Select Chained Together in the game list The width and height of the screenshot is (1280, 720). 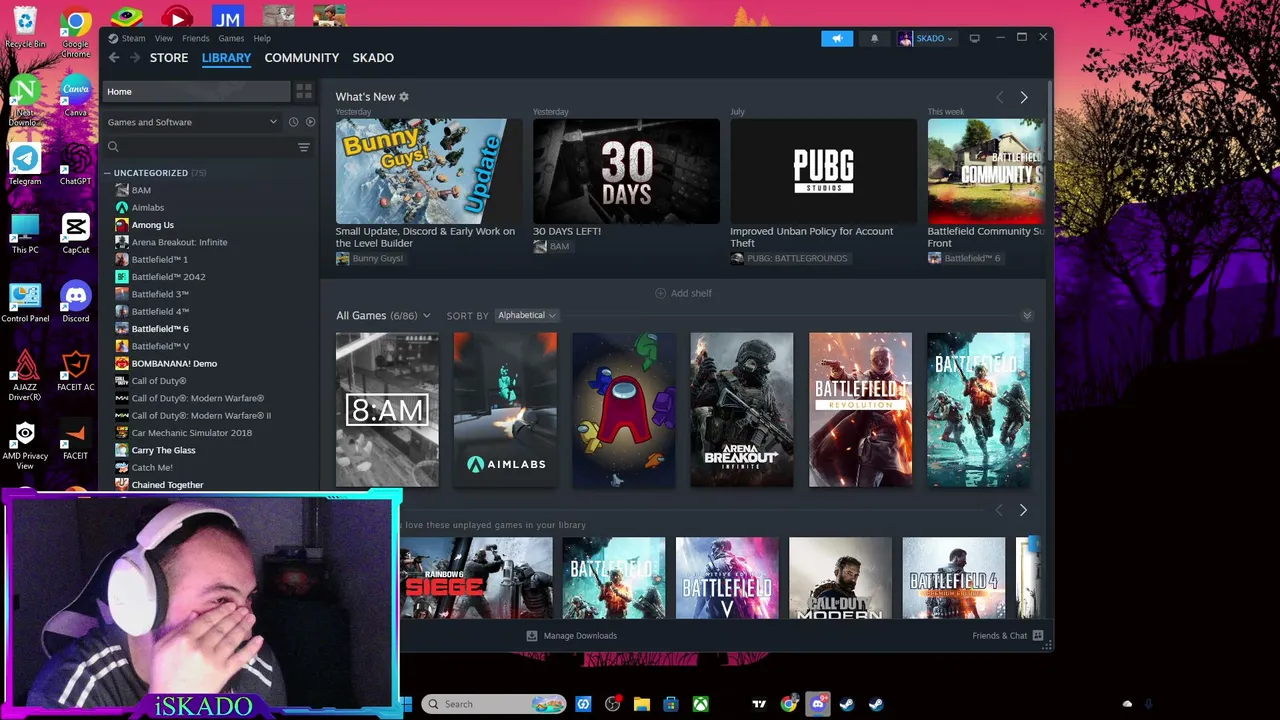pyautogui.click(x=167, y=485)
